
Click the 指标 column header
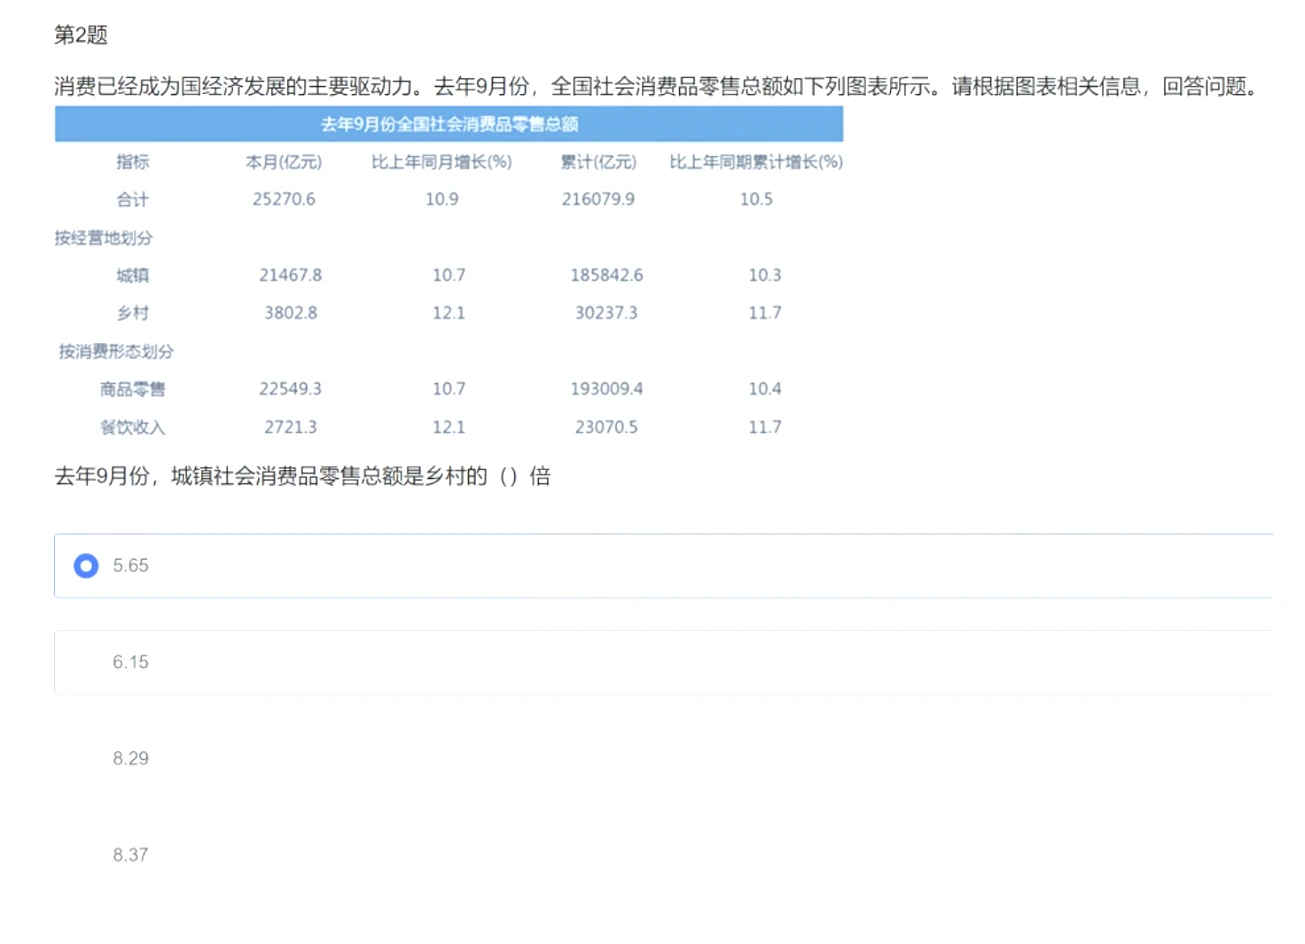[132, 162]
